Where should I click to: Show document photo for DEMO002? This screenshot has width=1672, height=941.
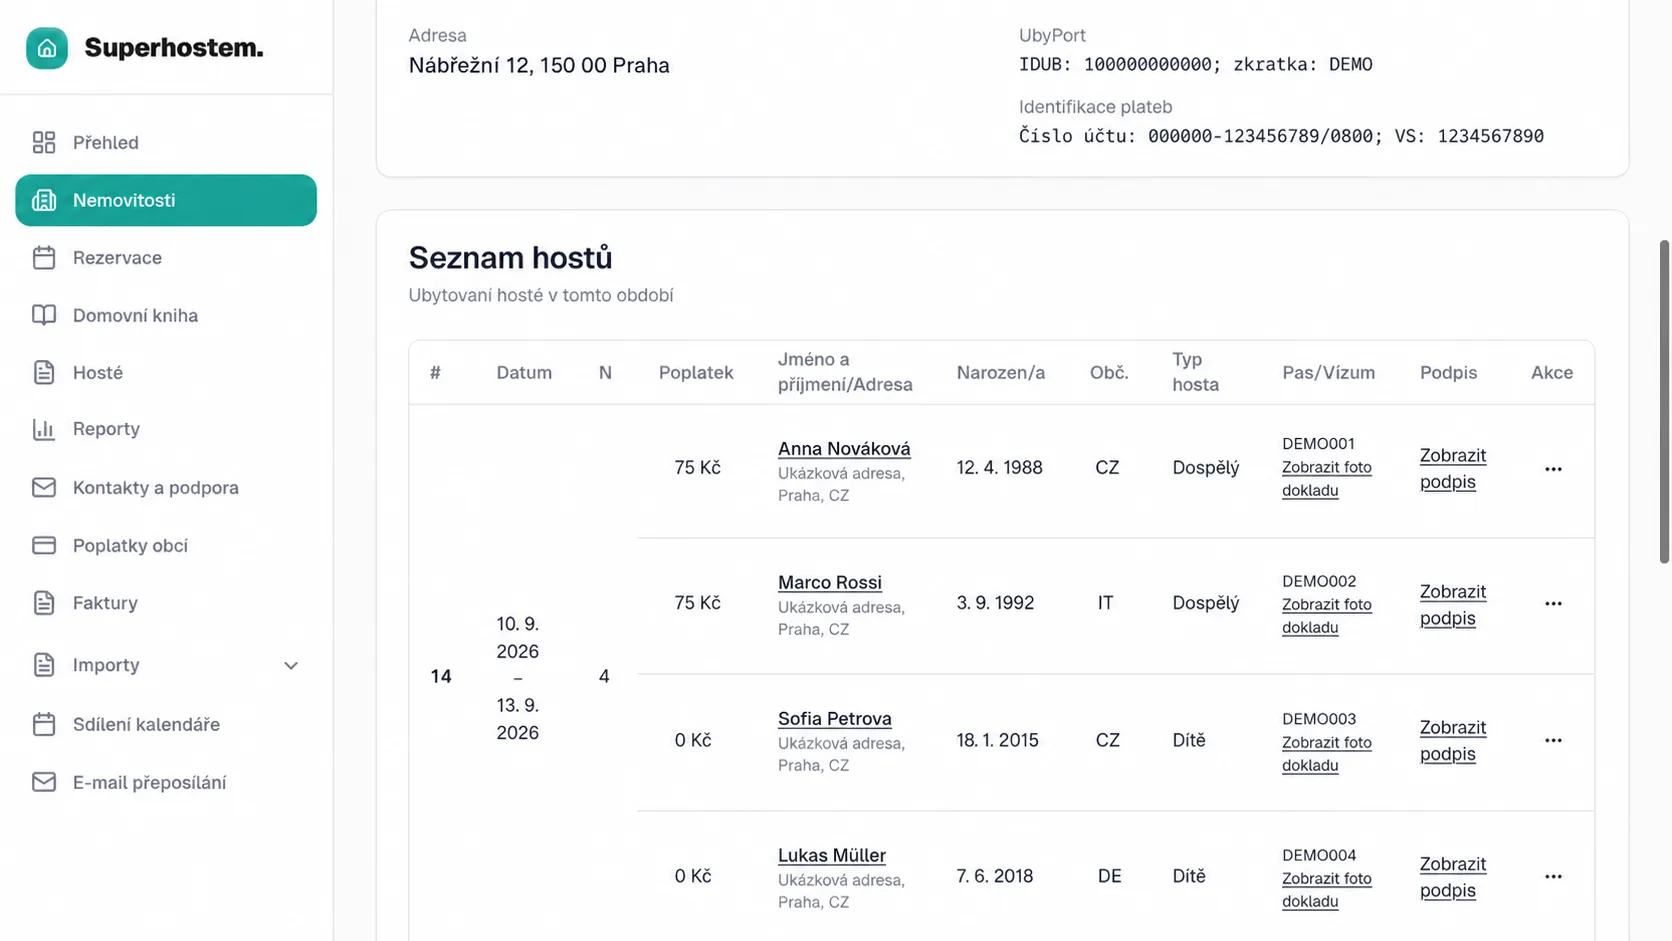1327,616
